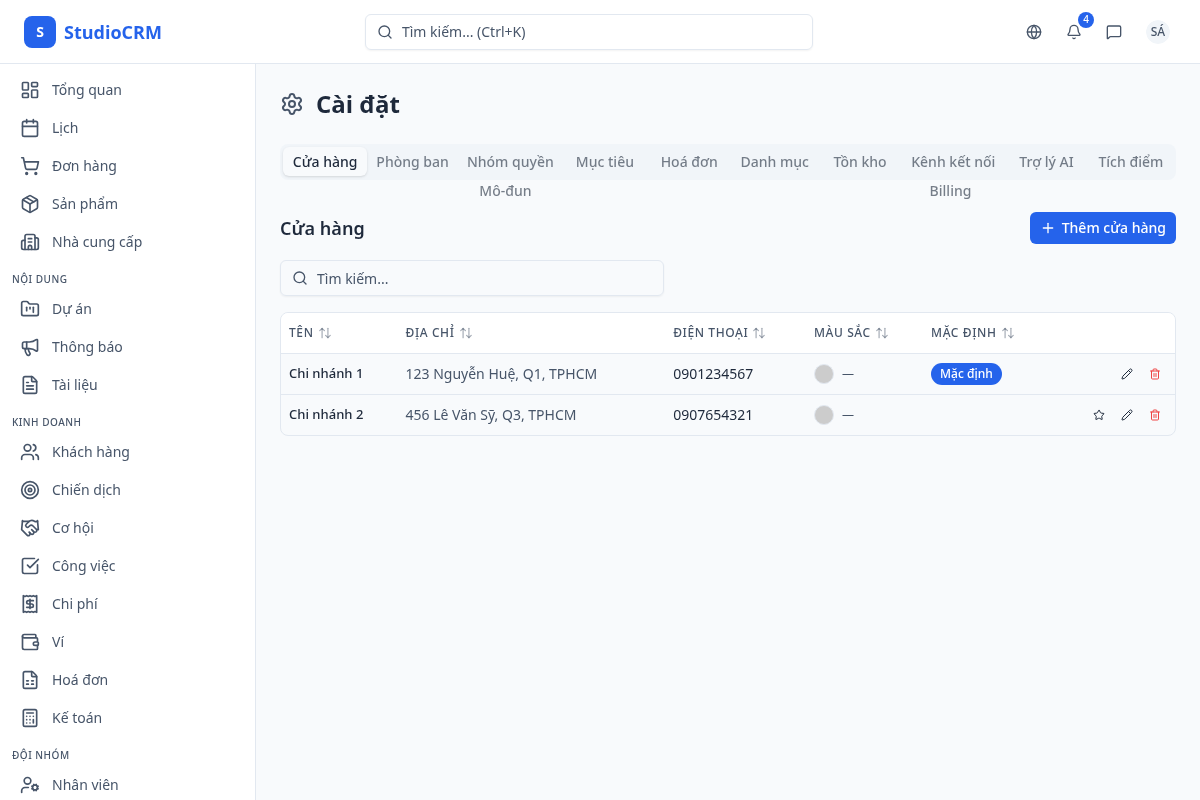Click the notification bell icon

click(1074, 32)
